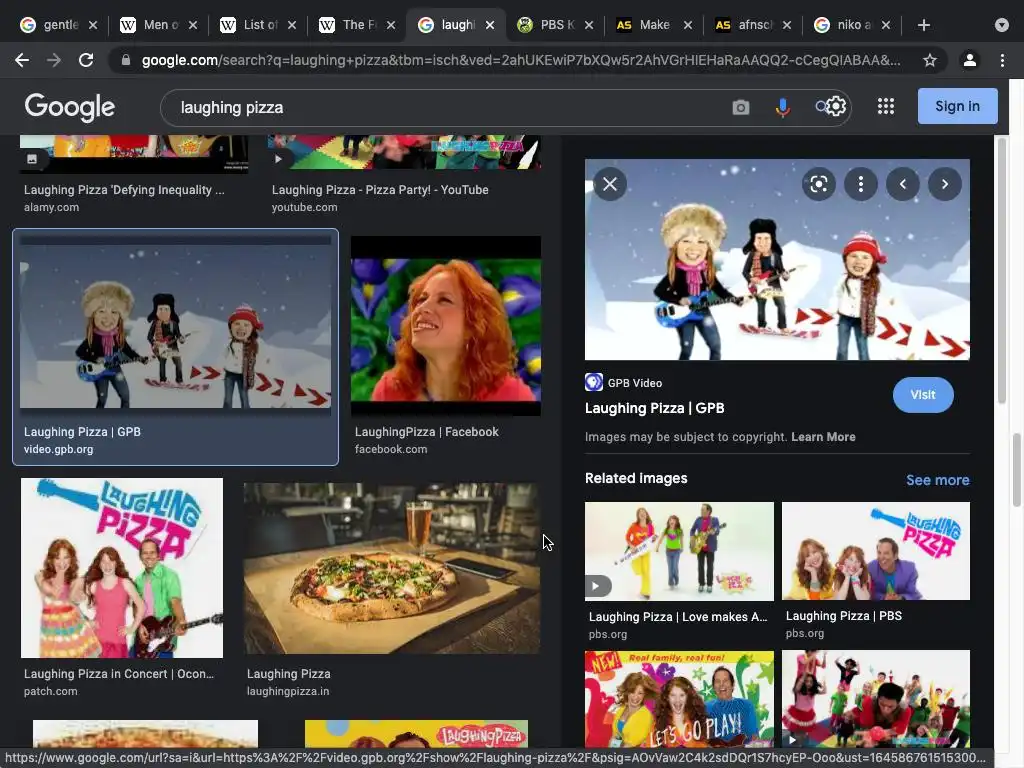Viewport: 1024px width, 768px height.
Task: Search inside image with the lens icon
Action: [x=818, y=184]
